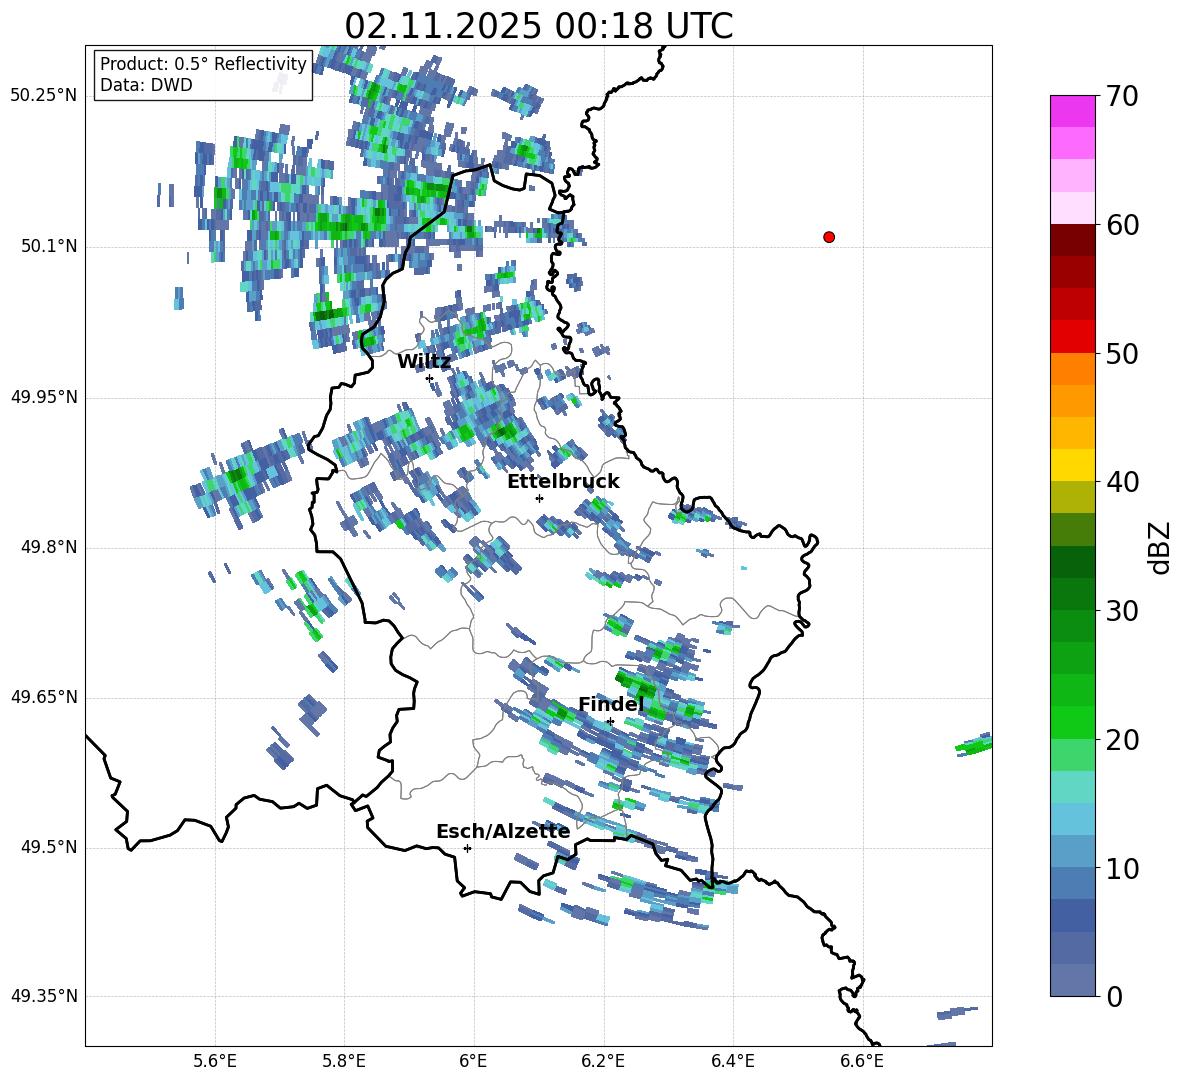Image resolution: width=1184 pixels, height=1081 pixels.
Task: Click the 6.4°E longitude label
Action: 732,1061
